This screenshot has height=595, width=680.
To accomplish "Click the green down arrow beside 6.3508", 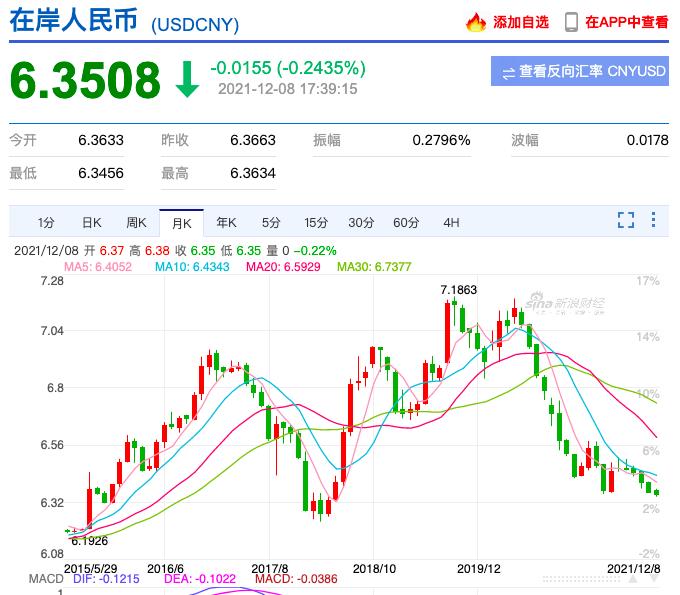I will [187, 80].
